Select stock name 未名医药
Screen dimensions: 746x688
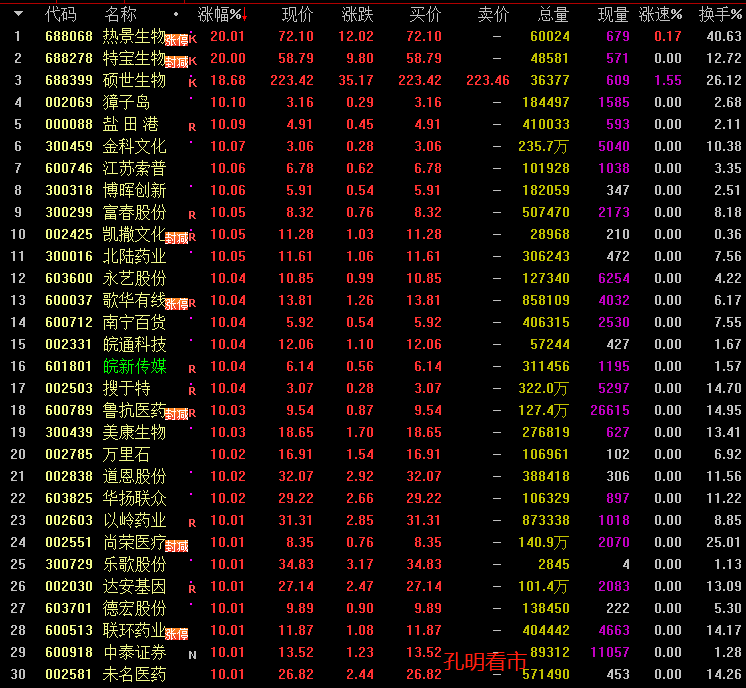tap(134, 674)
